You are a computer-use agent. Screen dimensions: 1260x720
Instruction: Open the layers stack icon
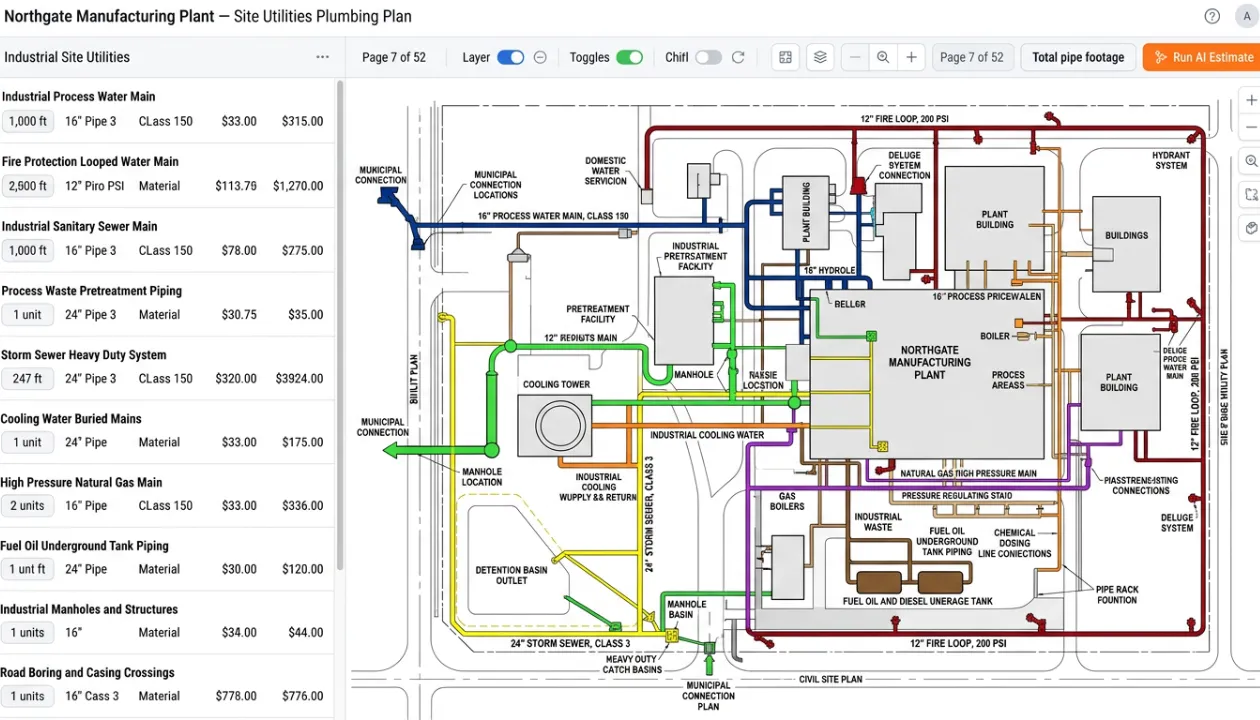[820, 57]
